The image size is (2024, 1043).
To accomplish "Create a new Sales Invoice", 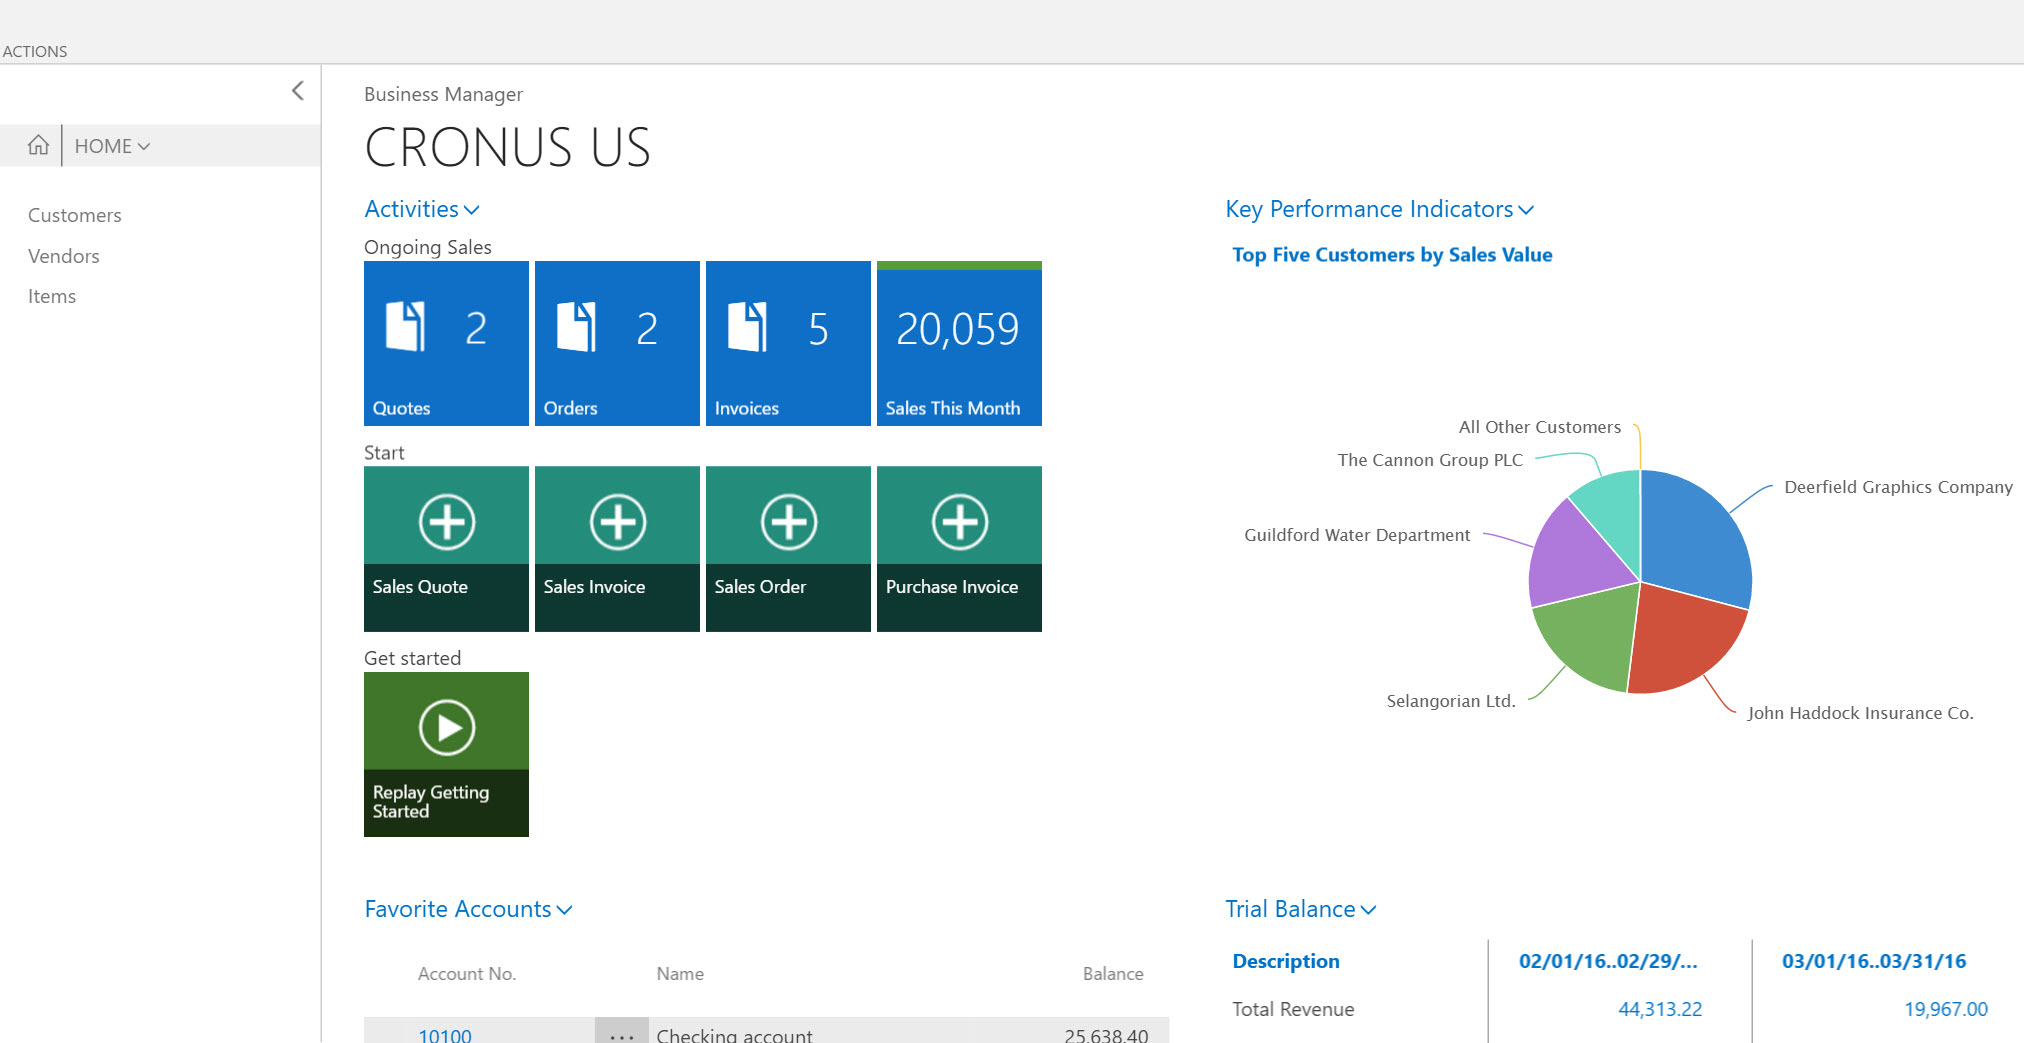I will 616,548.
